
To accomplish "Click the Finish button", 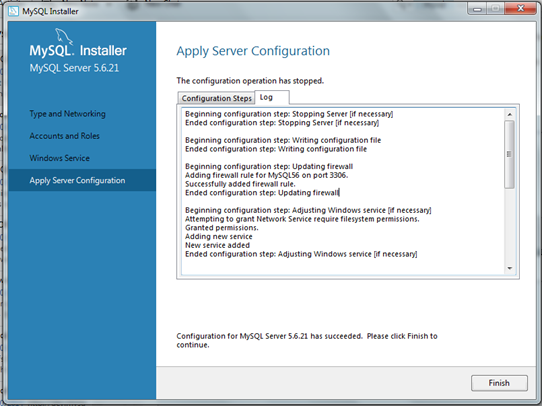I will click(499, 383).
